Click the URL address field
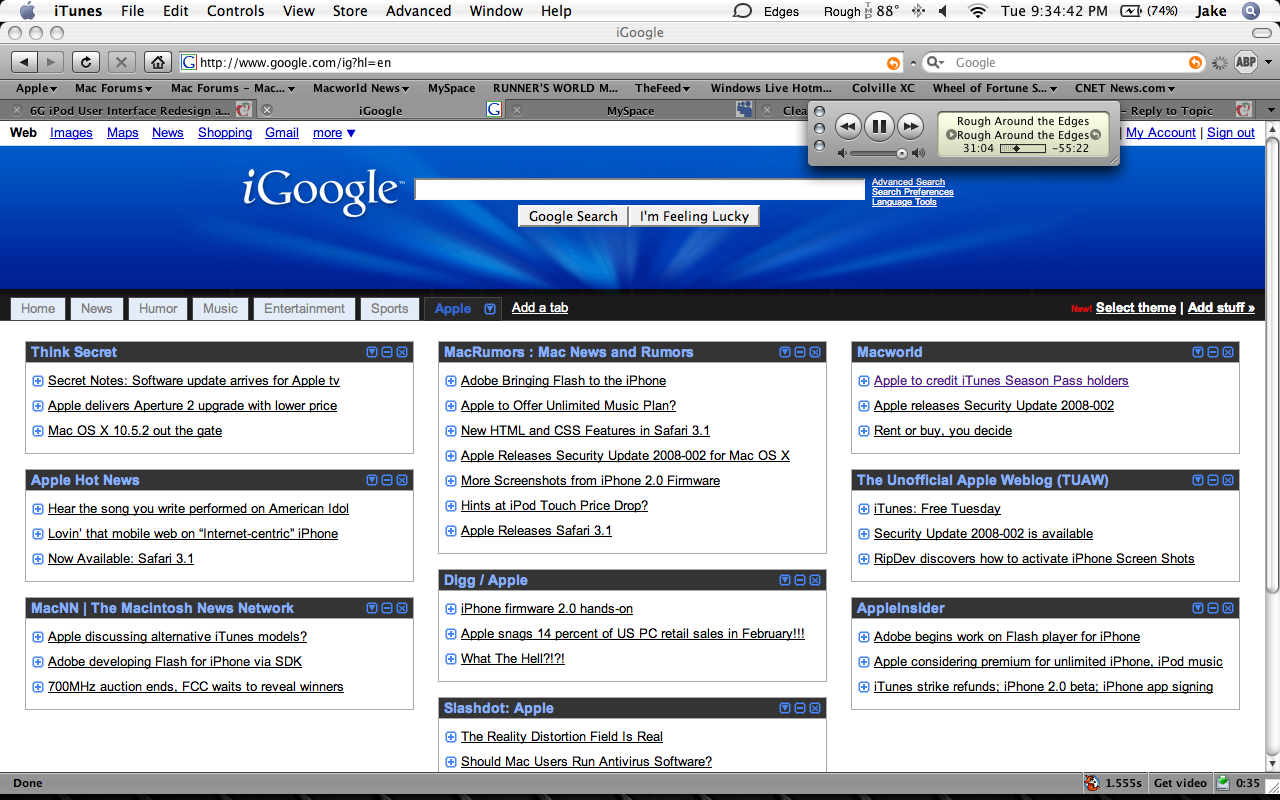 [x=540, y=62]
